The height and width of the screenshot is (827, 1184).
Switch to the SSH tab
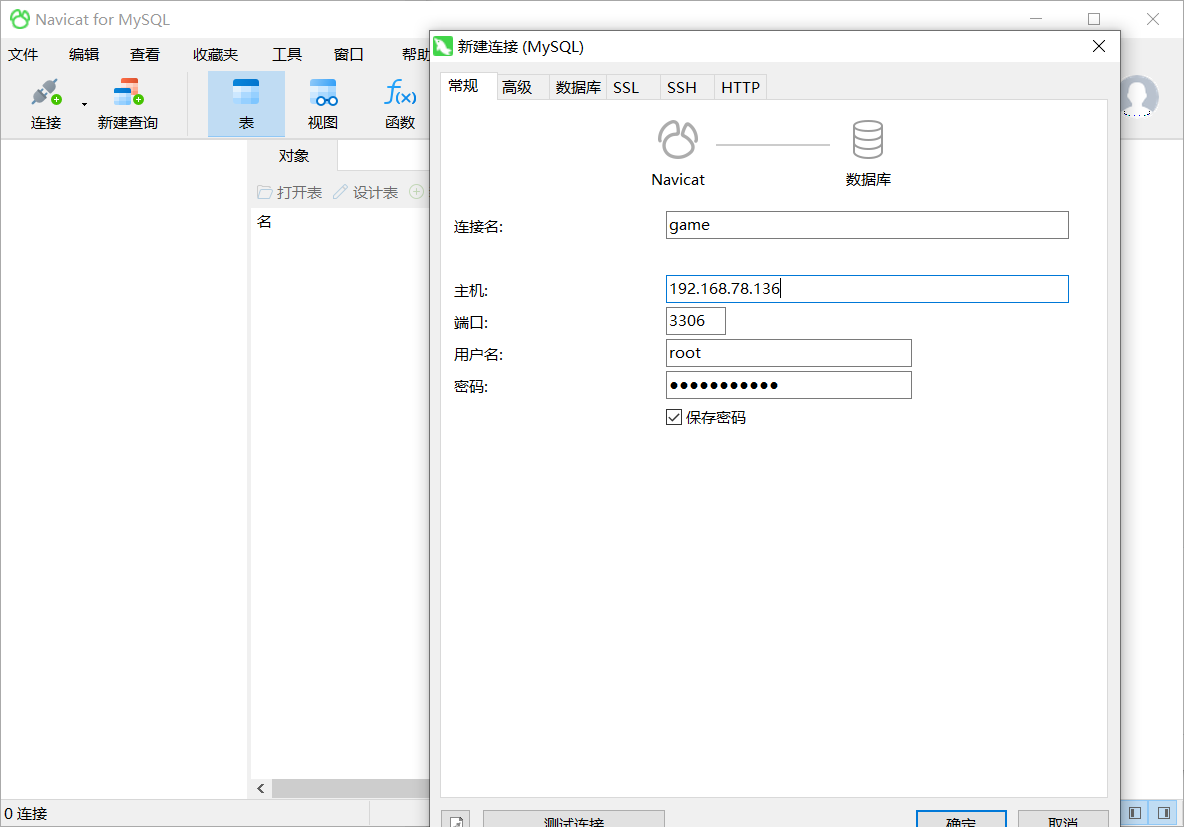(687, 88)
